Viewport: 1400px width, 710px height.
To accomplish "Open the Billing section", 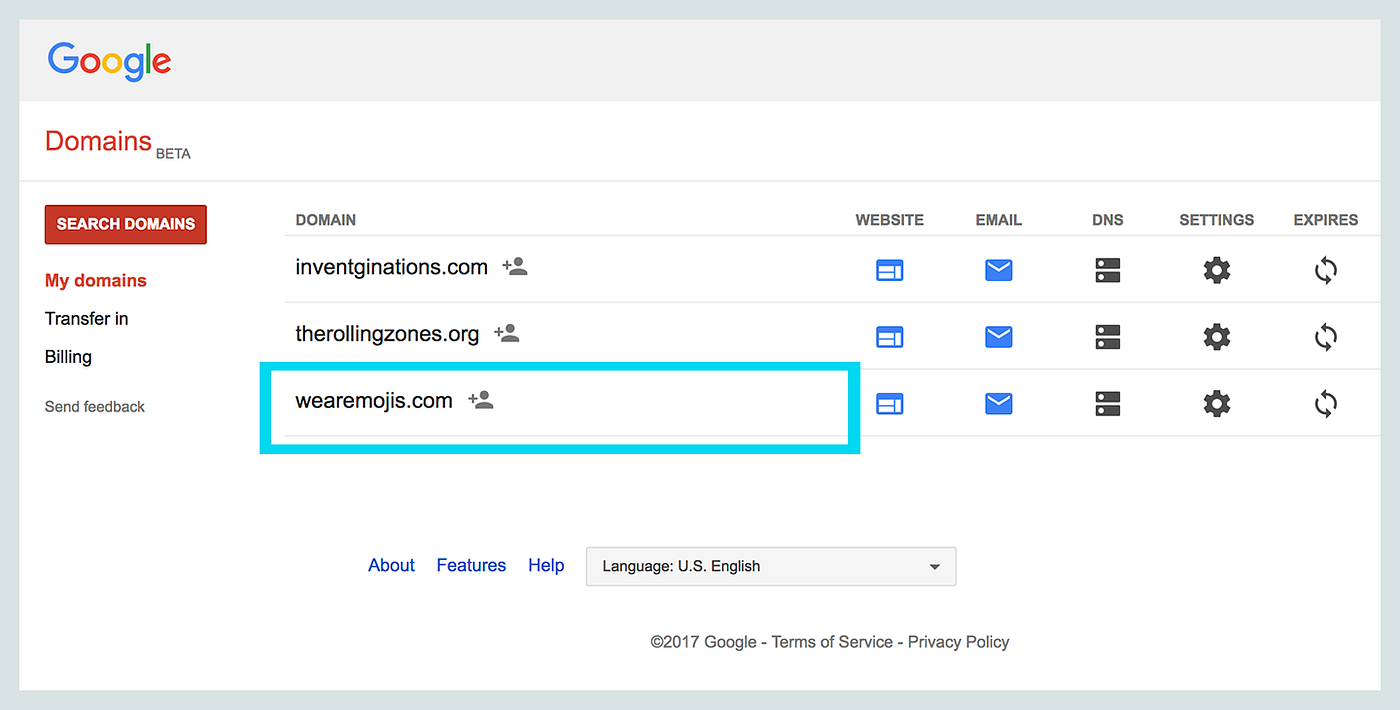I will point(68,357).
